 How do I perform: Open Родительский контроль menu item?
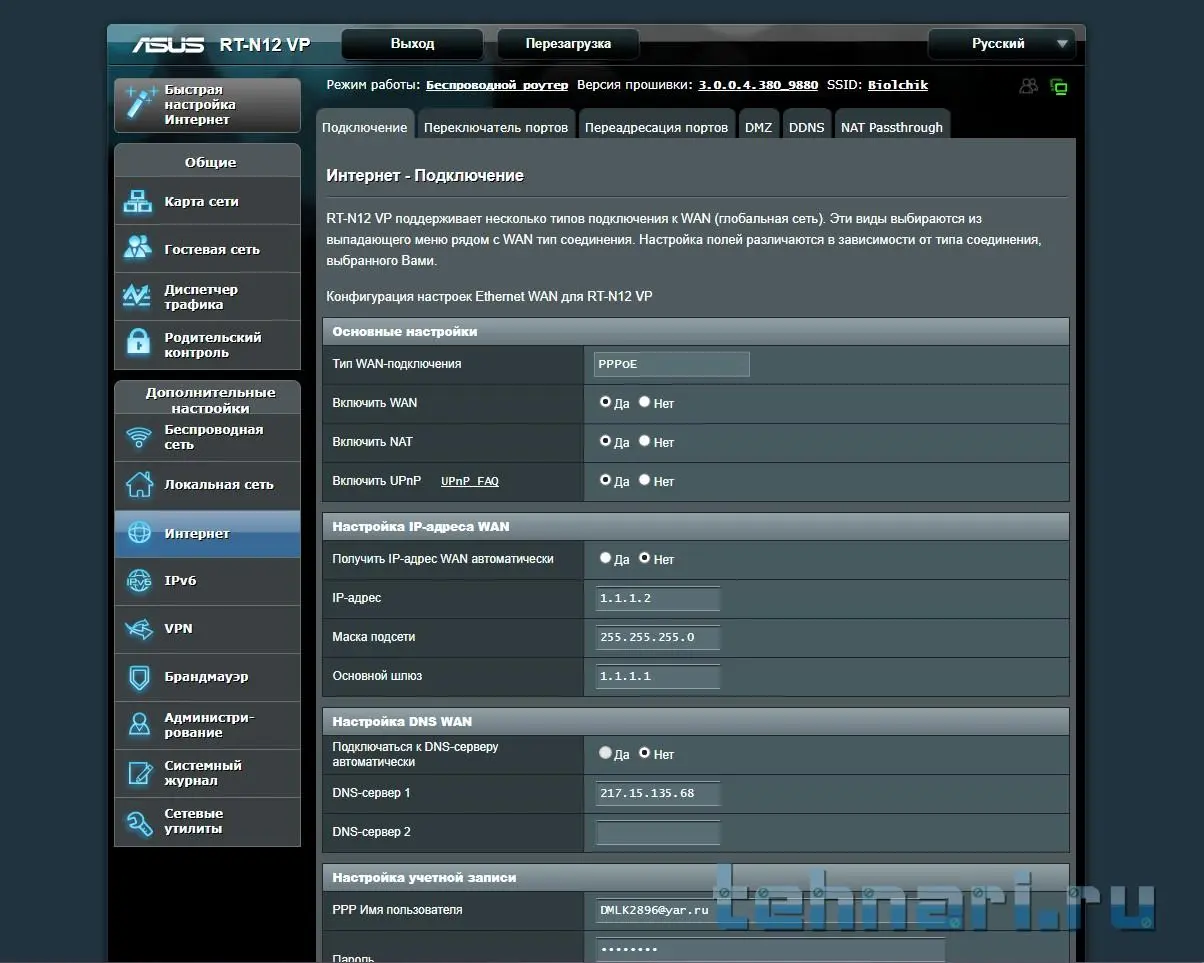[x=207, y=345]
